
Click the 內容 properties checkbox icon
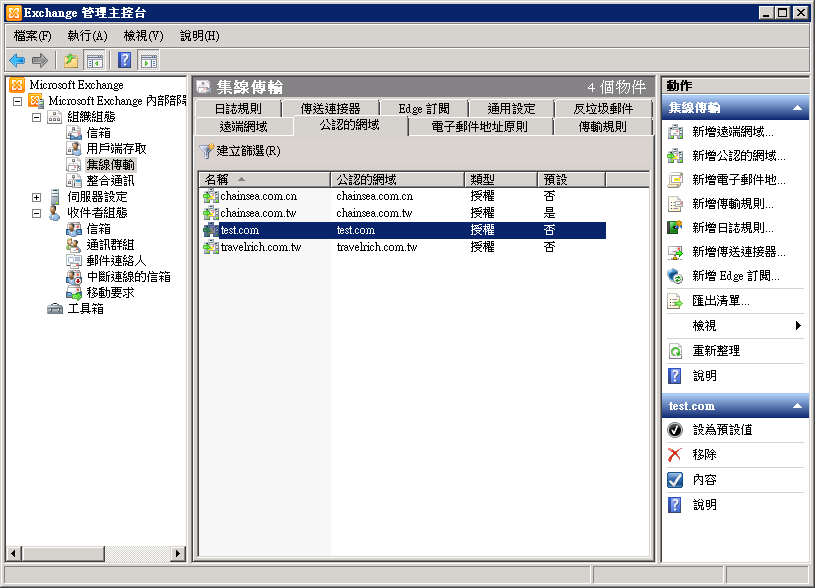click(x=675, y=480)
